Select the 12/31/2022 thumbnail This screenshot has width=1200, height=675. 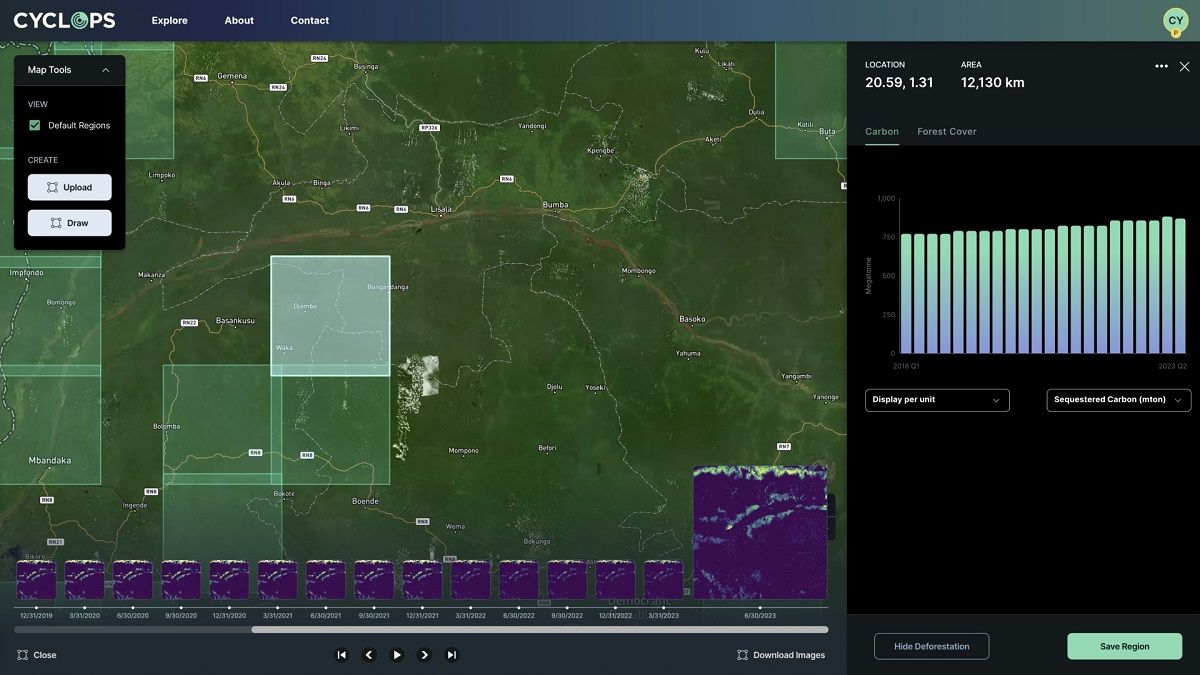click(x=615, y=580)
